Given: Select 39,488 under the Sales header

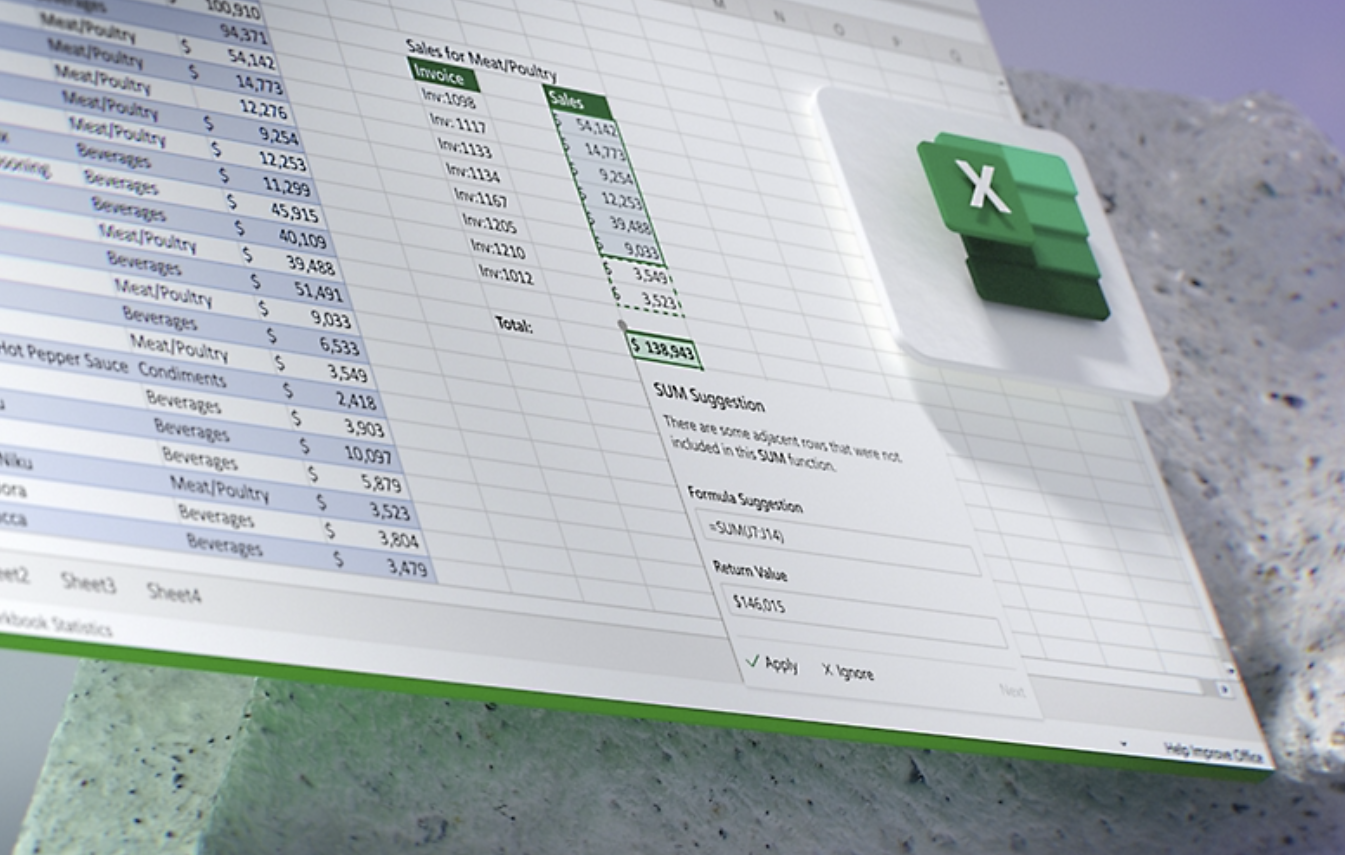Looking at the screenshot, I should [x=624, y=225].
